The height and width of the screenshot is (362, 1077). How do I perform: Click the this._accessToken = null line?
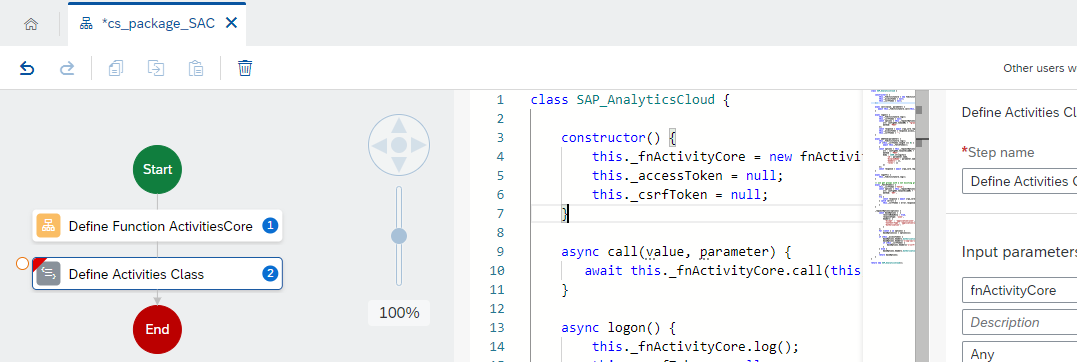point(688,175)
